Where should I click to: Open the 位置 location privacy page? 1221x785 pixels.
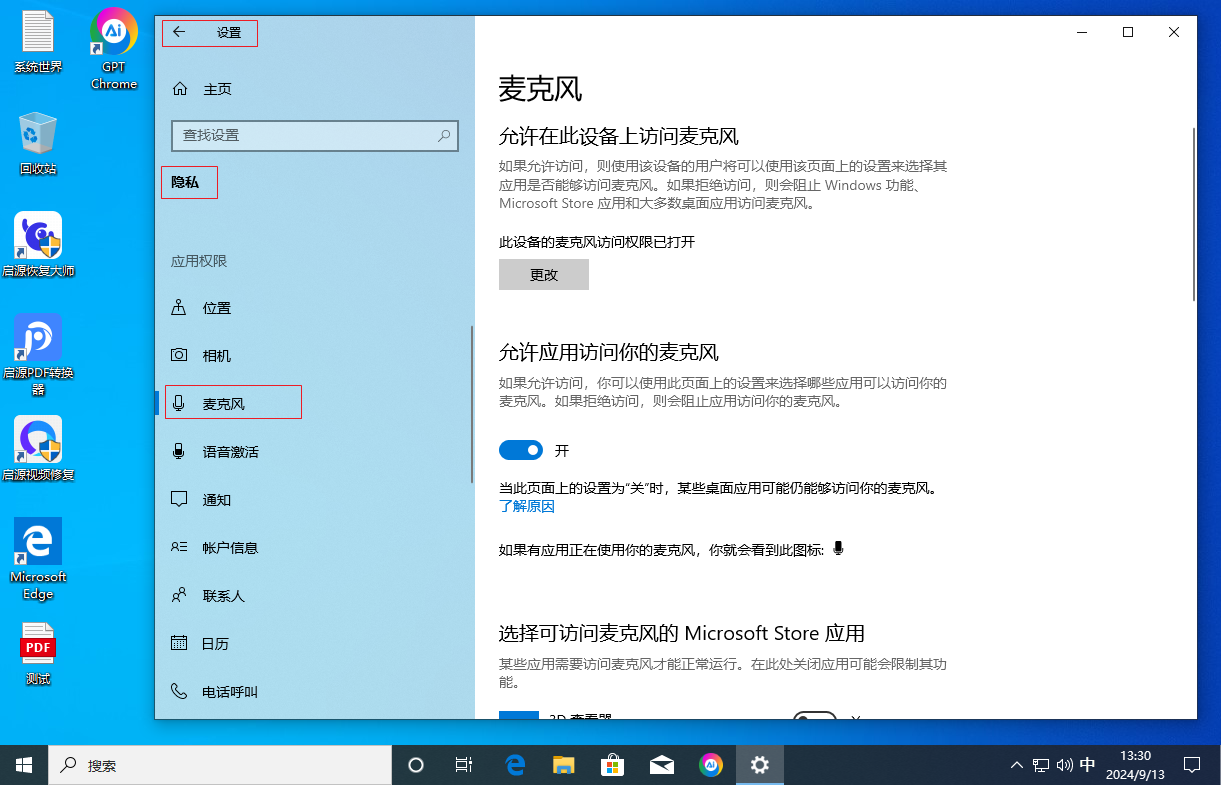click(216, 308)
